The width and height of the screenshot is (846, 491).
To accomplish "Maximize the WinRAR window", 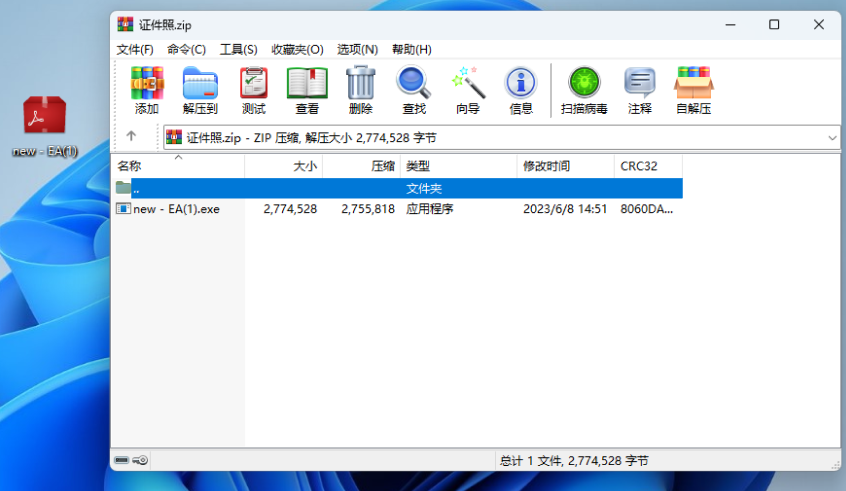I will tap(774, 25).
